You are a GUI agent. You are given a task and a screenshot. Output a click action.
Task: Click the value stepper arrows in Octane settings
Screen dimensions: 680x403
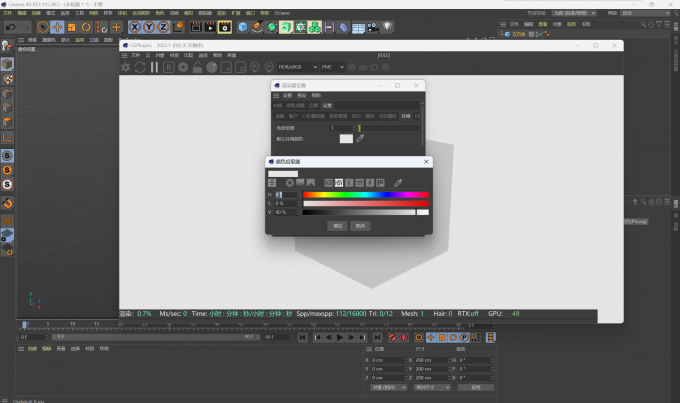(354, 128)
